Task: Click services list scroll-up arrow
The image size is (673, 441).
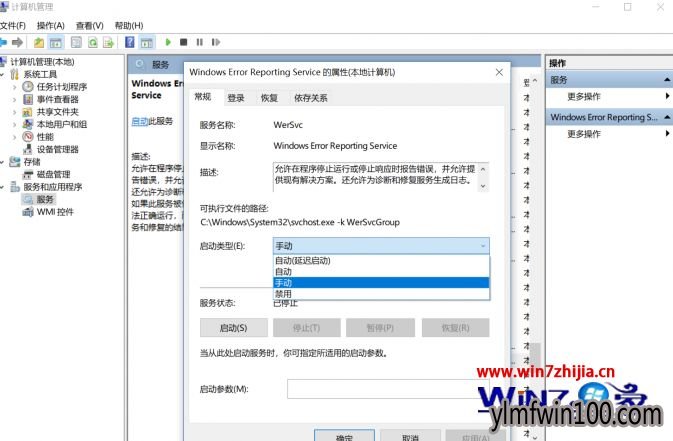Action: click(x=535, y=81)
